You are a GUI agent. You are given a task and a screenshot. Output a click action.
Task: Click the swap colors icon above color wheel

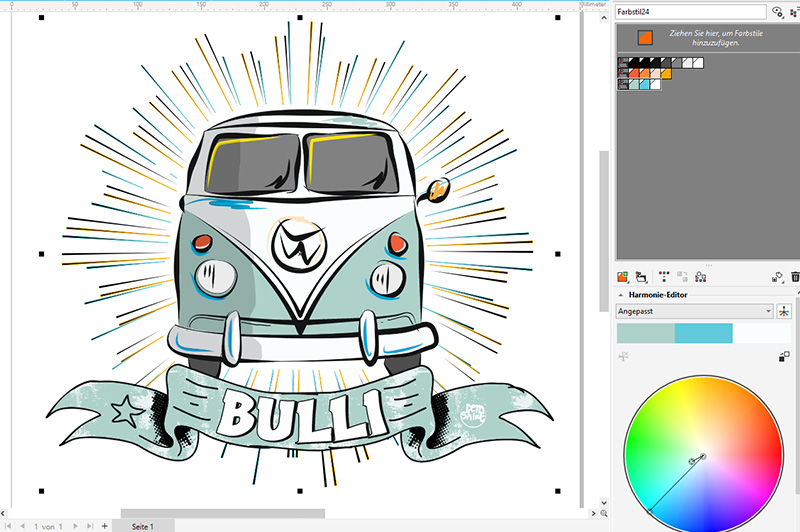pos(784,357)
